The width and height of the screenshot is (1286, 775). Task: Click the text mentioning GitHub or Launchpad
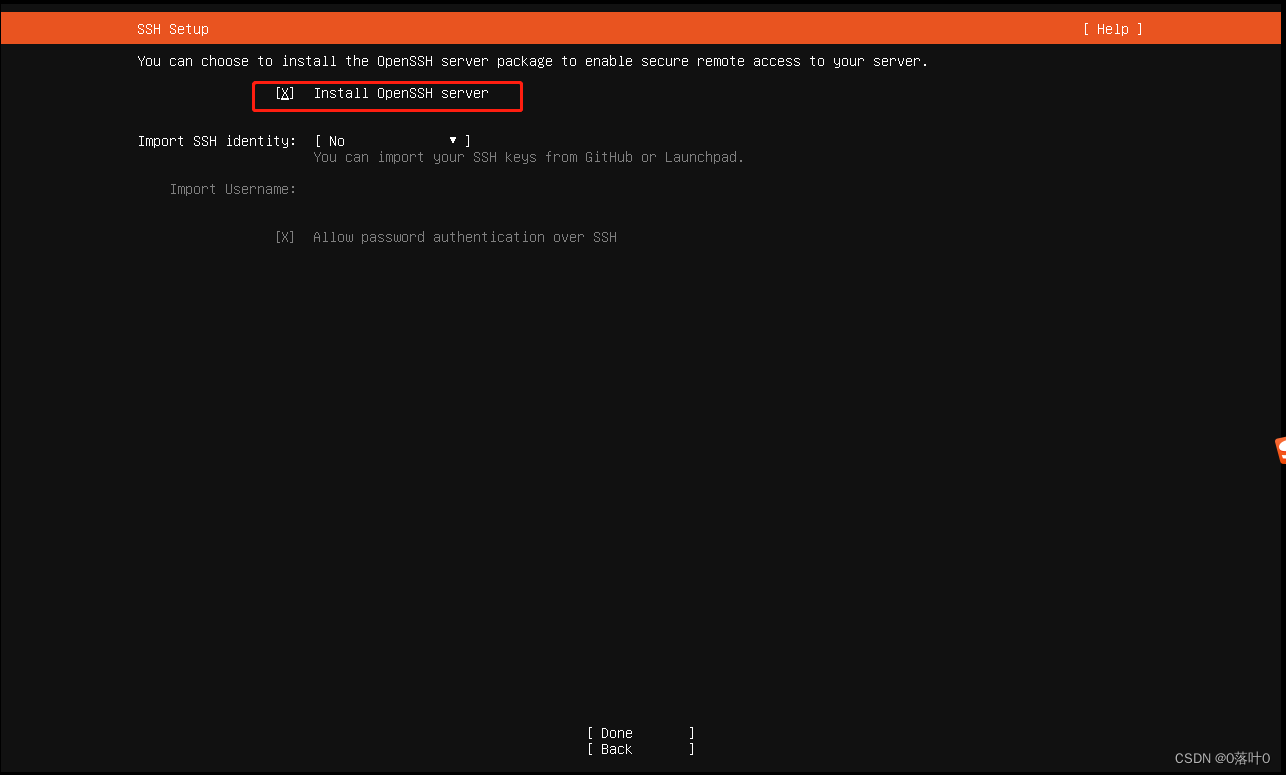click(x=529, y=157)
